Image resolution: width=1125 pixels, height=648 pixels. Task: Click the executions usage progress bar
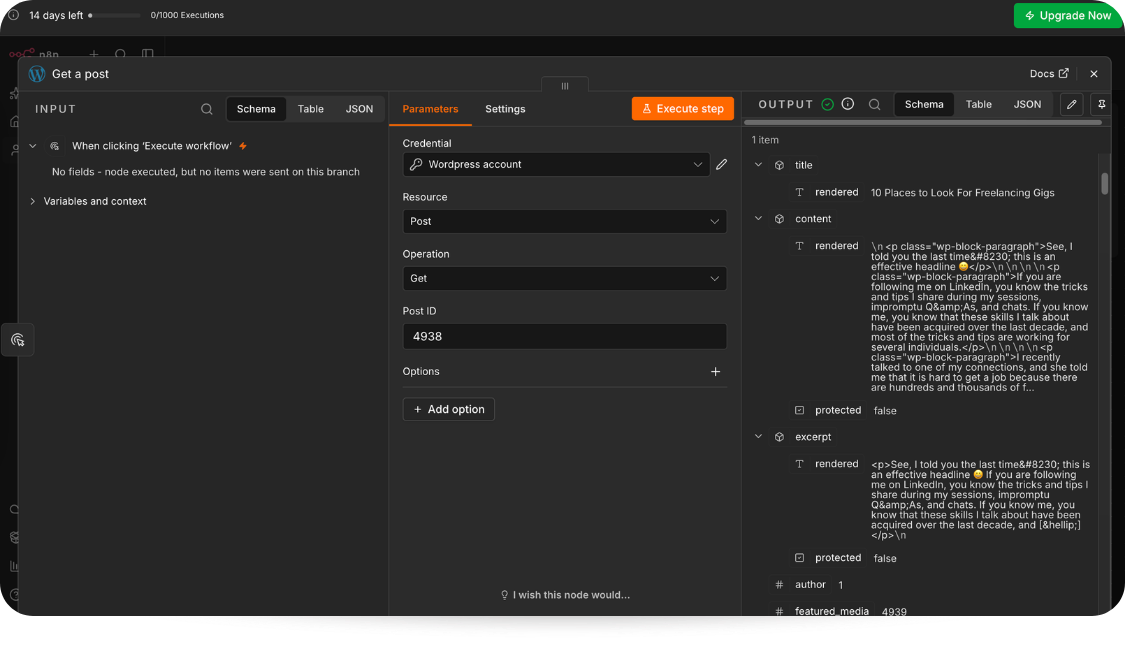click(116, 15)
